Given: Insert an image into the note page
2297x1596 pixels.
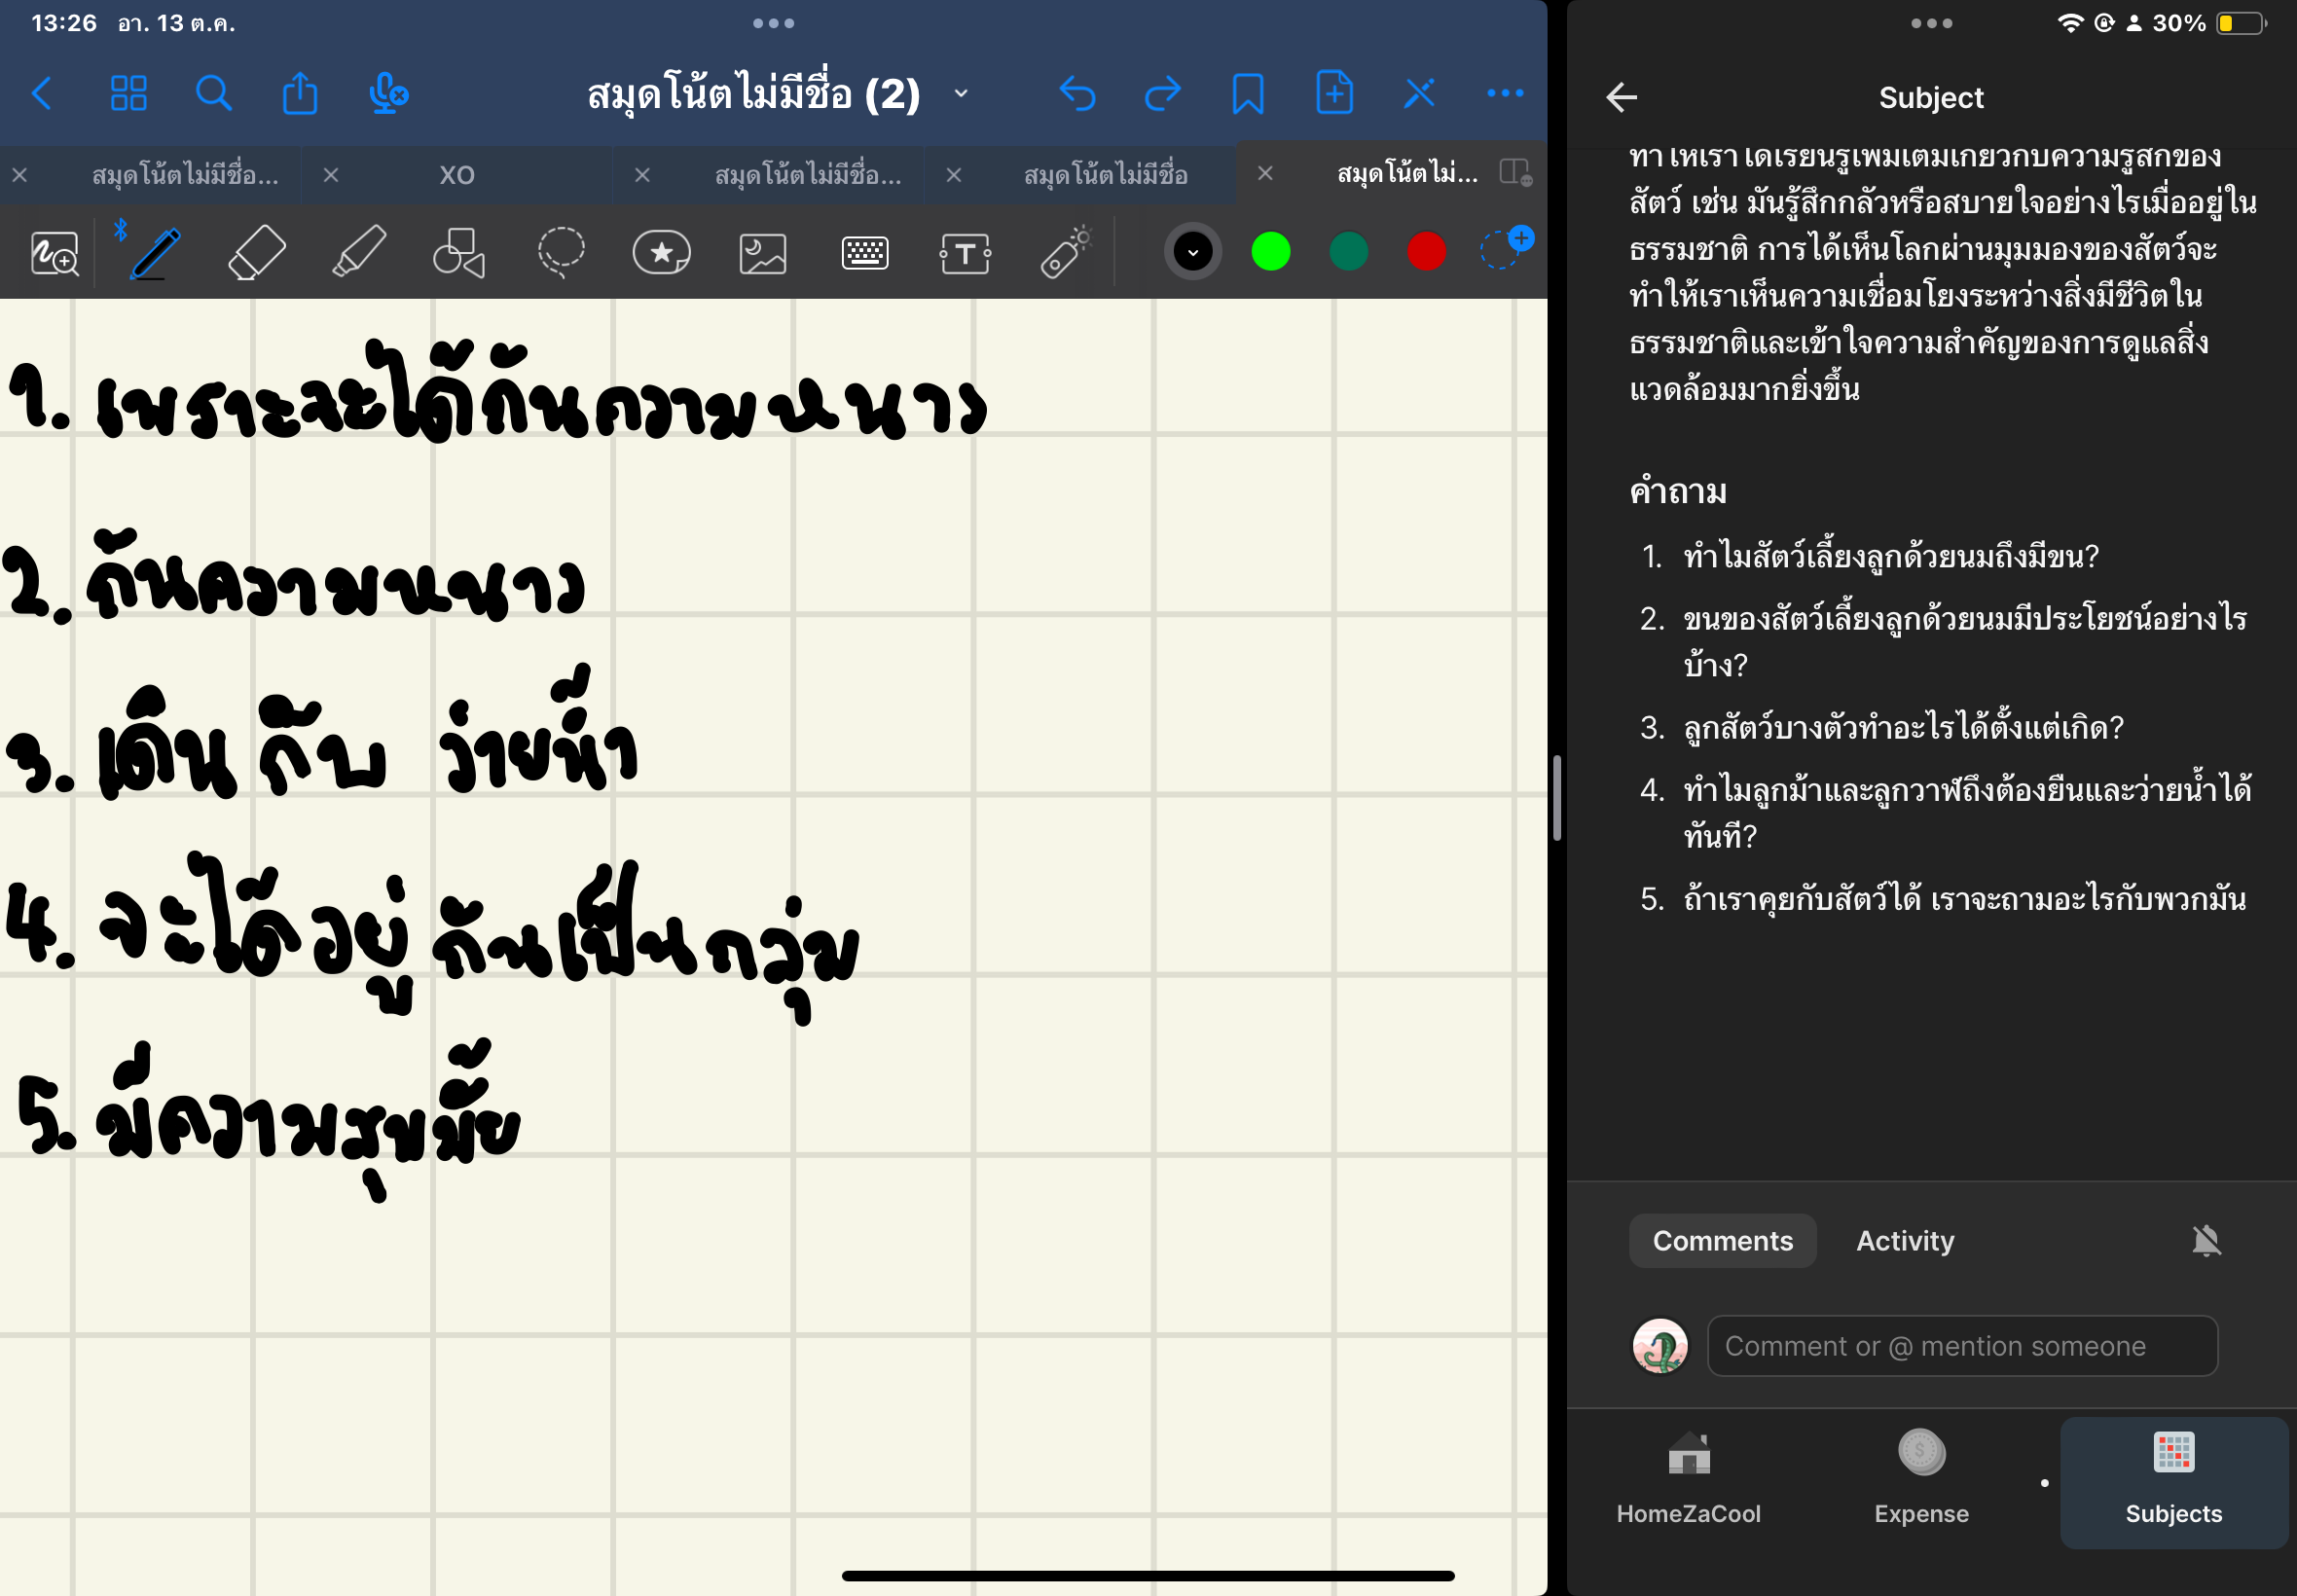Looking at the screenshot, I should pos(762,252).
